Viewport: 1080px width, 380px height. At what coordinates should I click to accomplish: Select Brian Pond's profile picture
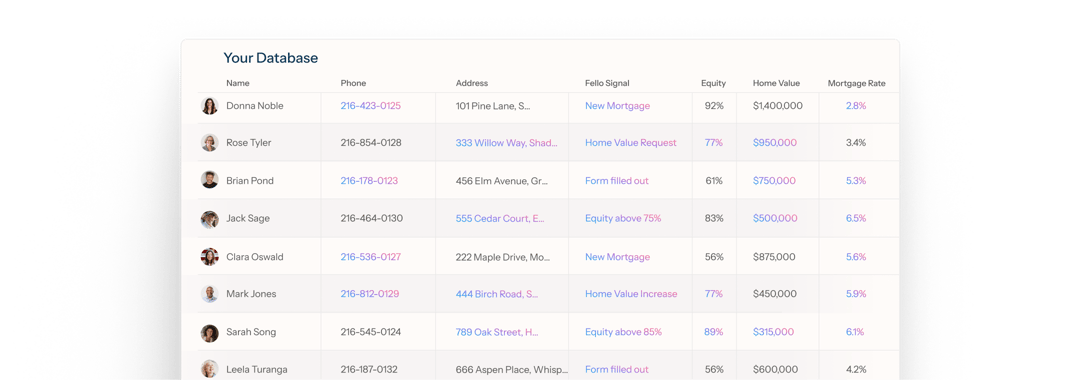click(x=209, y=180)
